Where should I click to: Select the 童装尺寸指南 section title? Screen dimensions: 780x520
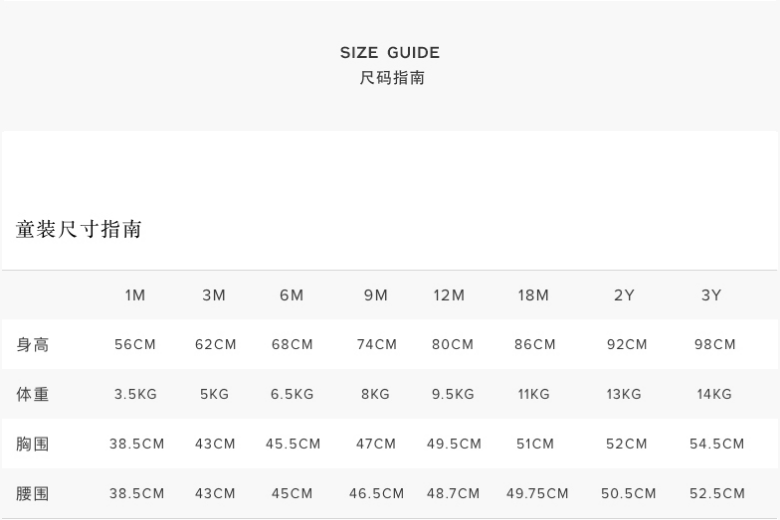(x=79, y=229)
